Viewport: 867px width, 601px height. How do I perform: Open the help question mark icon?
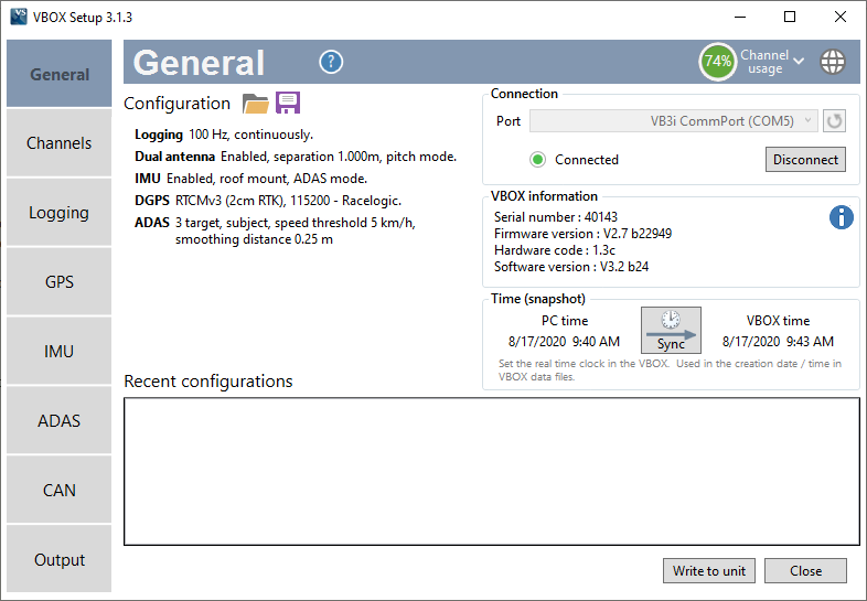331,62
